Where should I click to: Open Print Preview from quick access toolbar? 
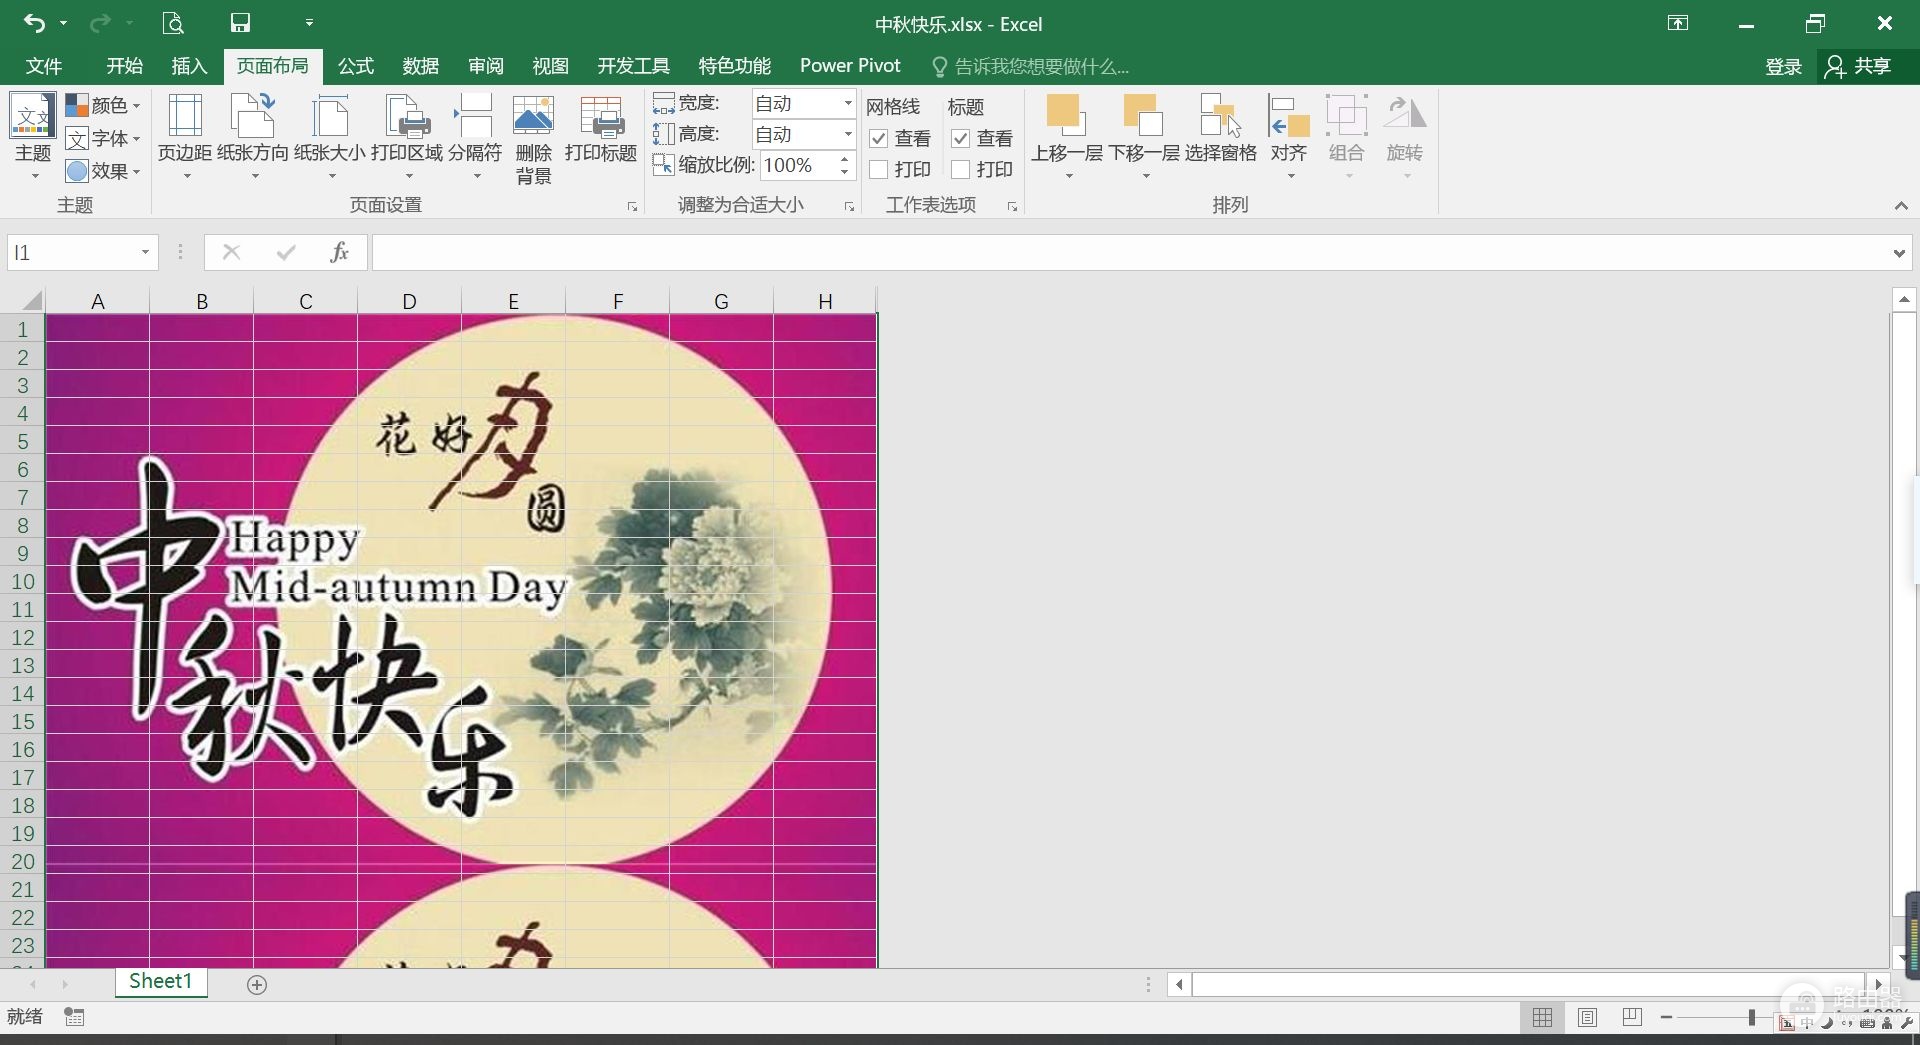click(x=172, y=23)
